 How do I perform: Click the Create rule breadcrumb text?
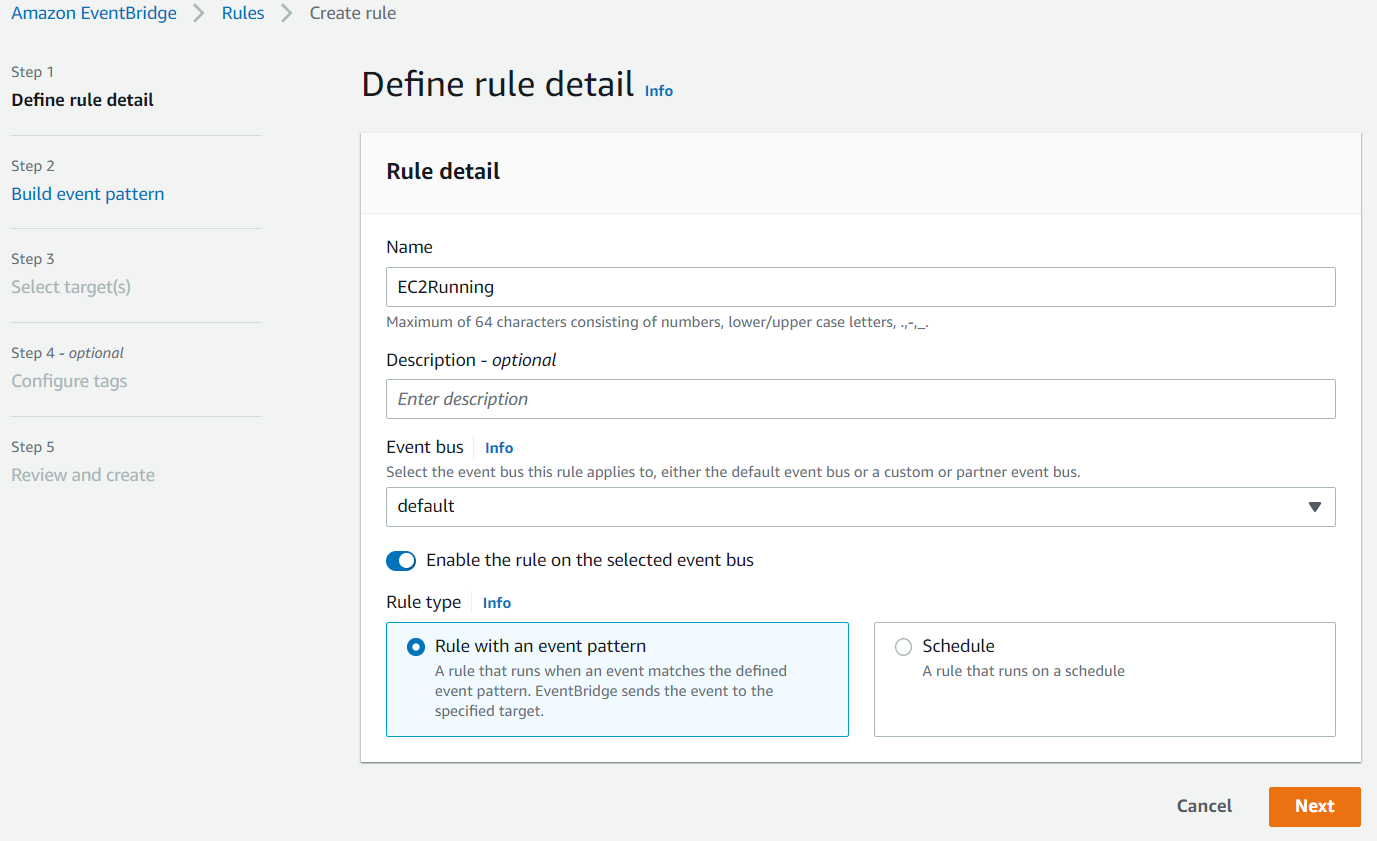point(352,14)
